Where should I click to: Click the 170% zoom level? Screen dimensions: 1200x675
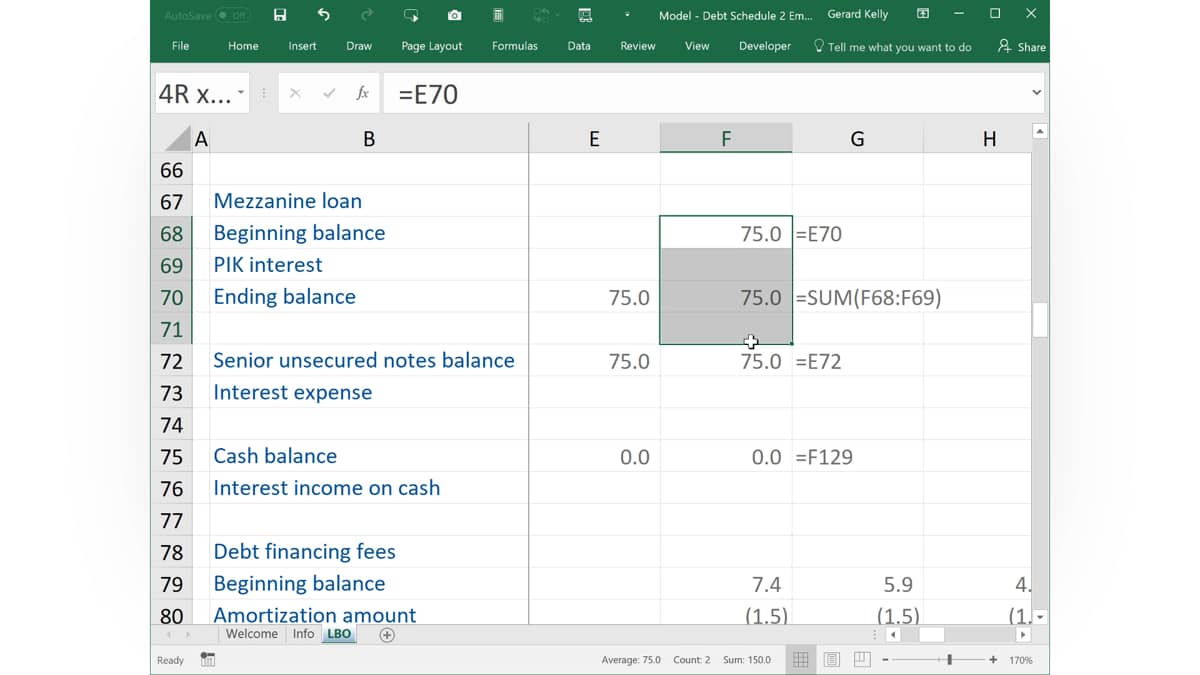coord(1020,660)
